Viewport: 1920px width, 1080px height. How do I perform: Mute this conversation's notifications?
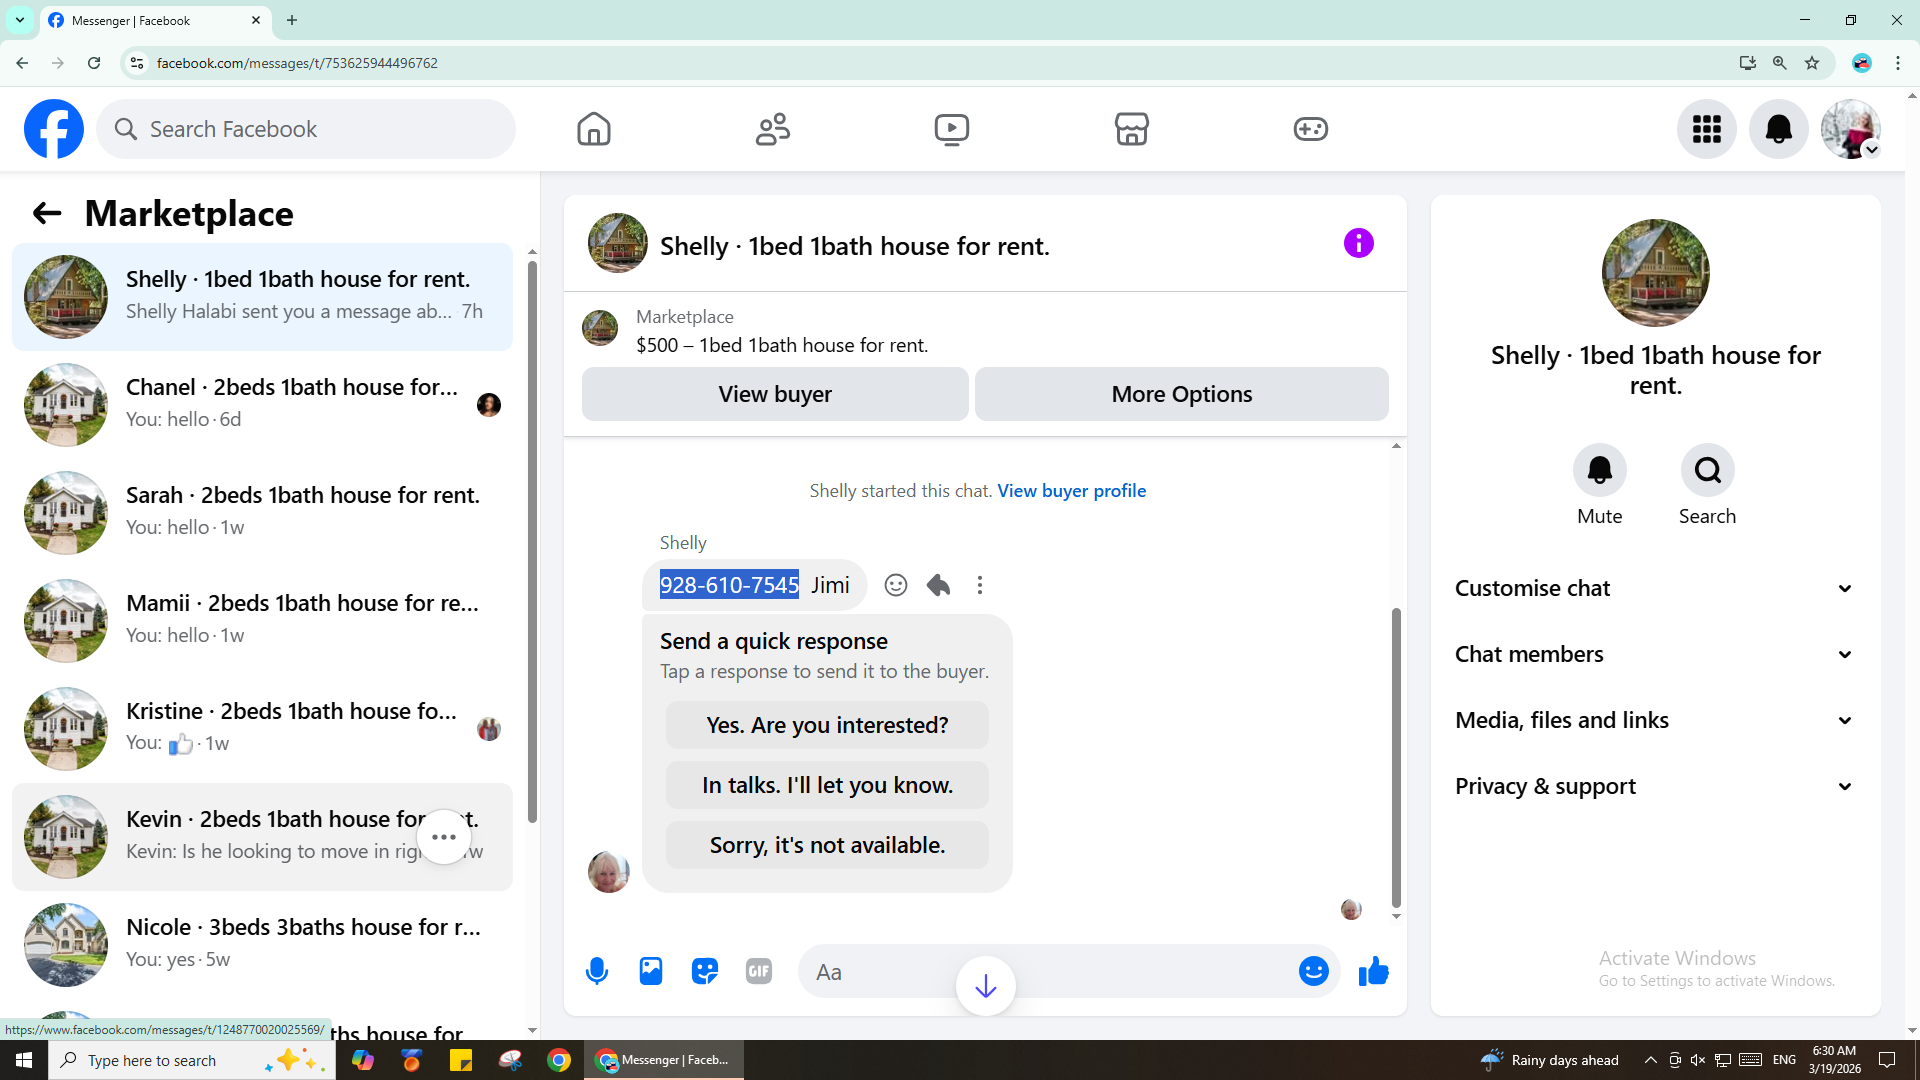click(1599, 471)
